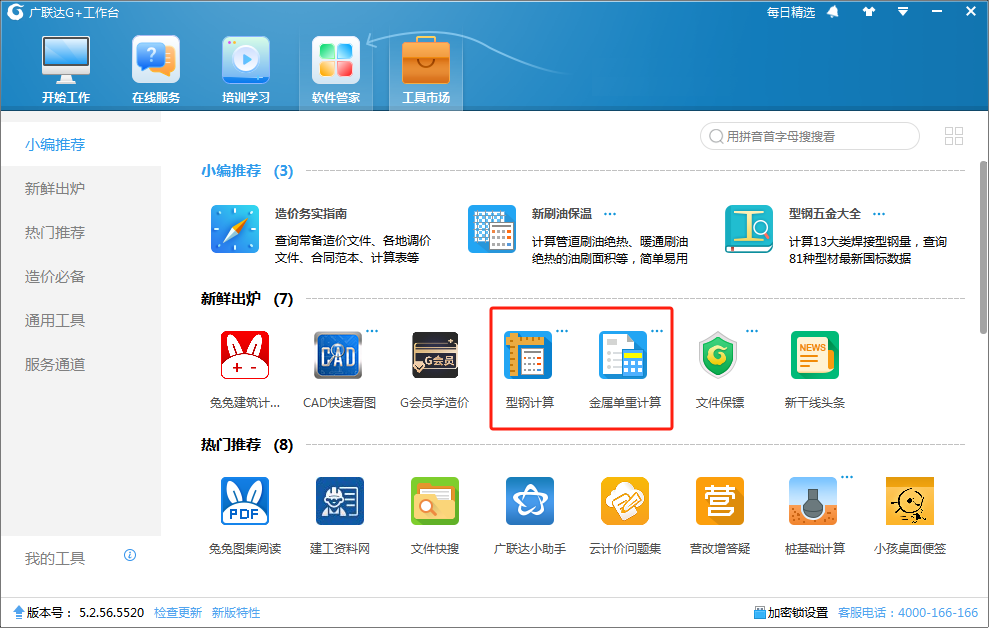Launch 兔兔建筑计算 rabbit icon
Image resolution: width=989 pixels, height=628 pixels.
click(x=245, y=355)
